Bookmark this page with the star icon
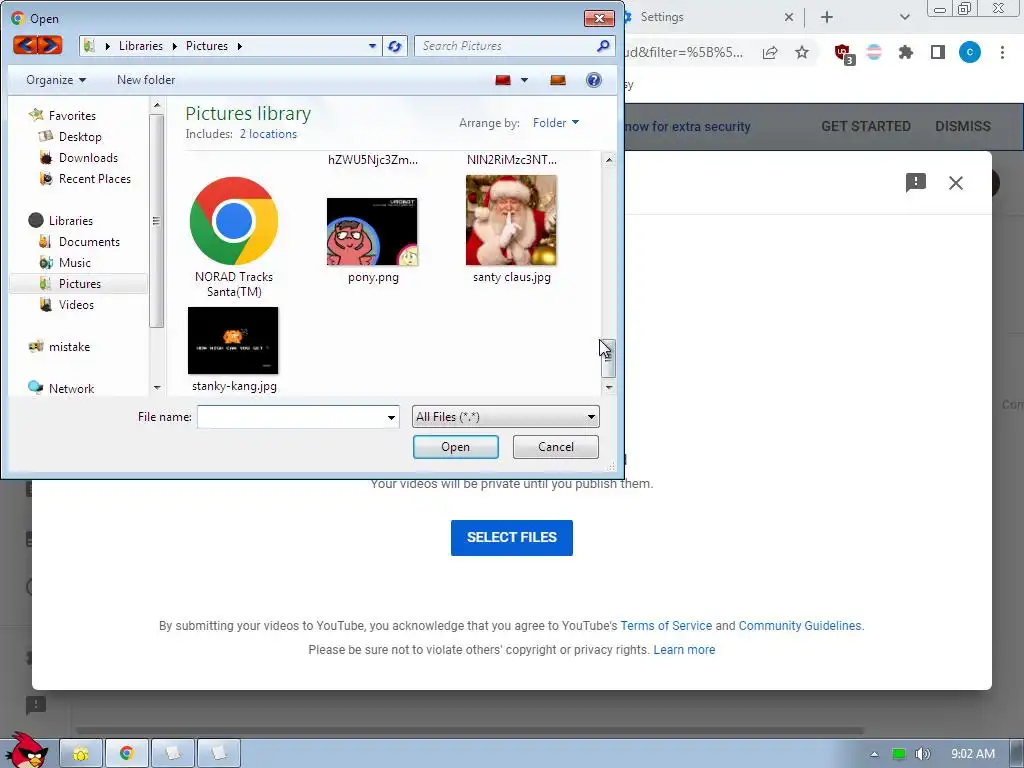Viewport: 1024px width, 768px height. click(802, 52)
